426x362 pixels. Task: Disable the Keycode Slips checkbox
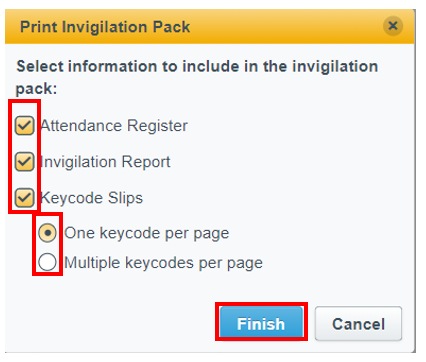pyautogui.click(x=24, y=197)
